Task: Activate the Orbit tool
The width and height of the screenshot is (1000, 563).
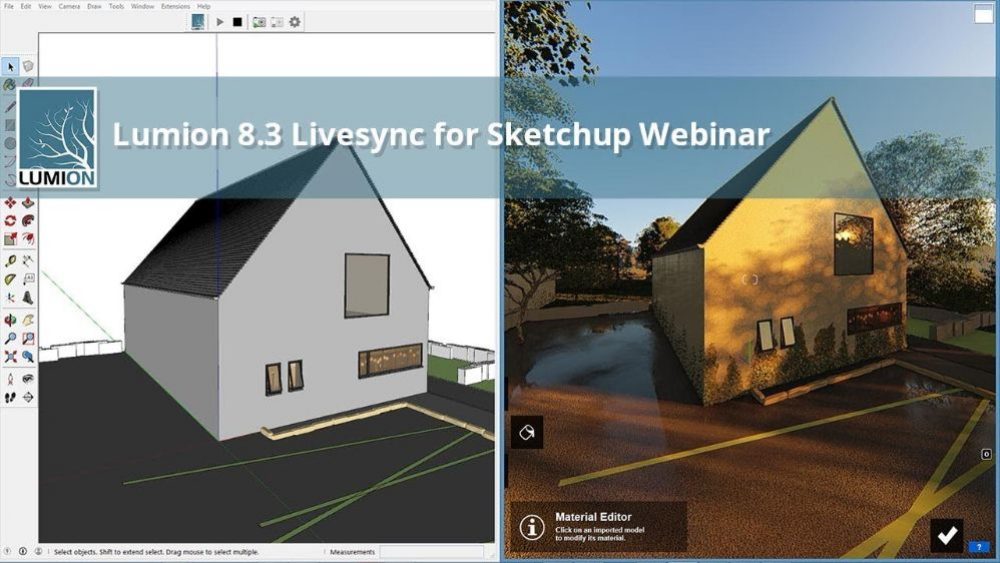Action: click(x=10, y=320)
